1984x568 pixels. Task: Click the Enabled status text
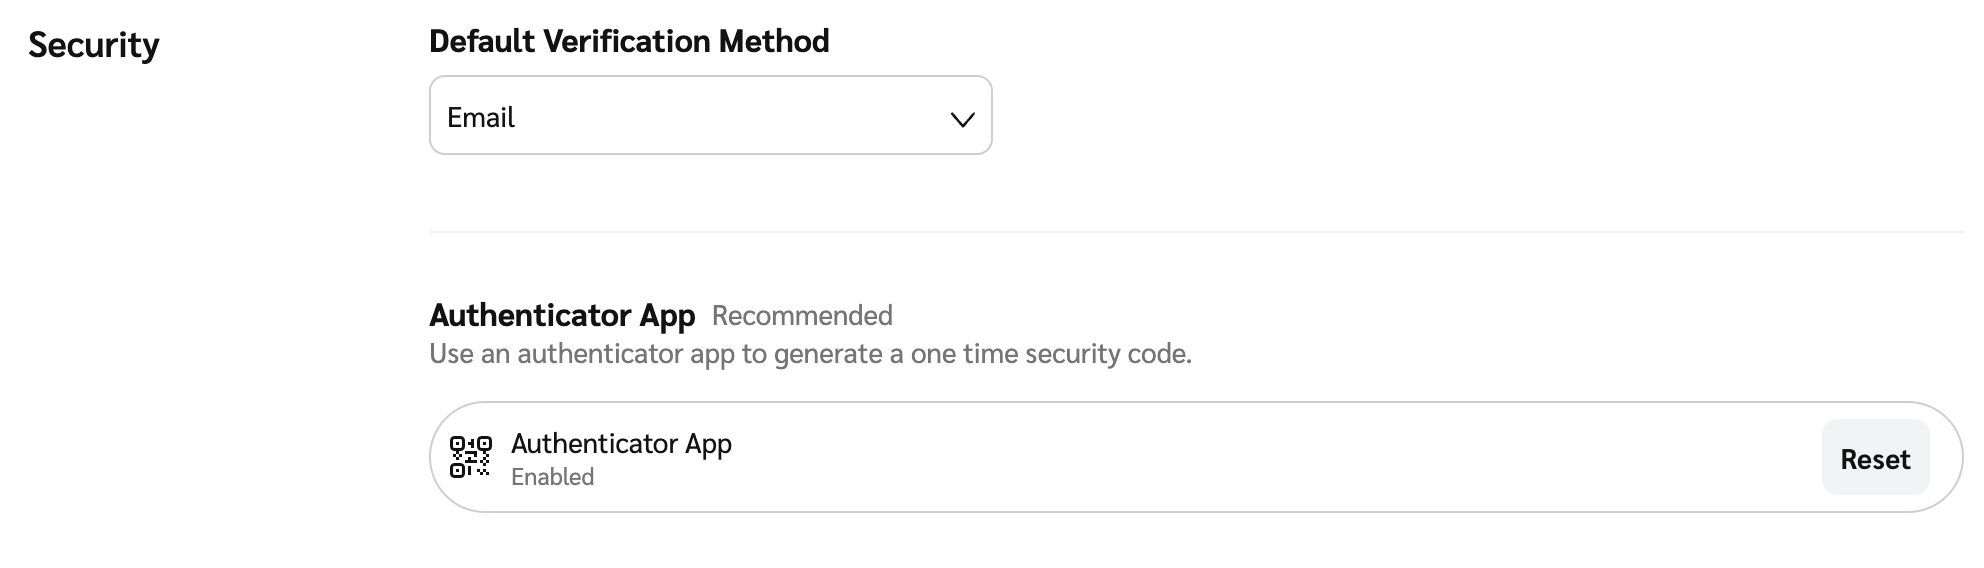(552, 477)
